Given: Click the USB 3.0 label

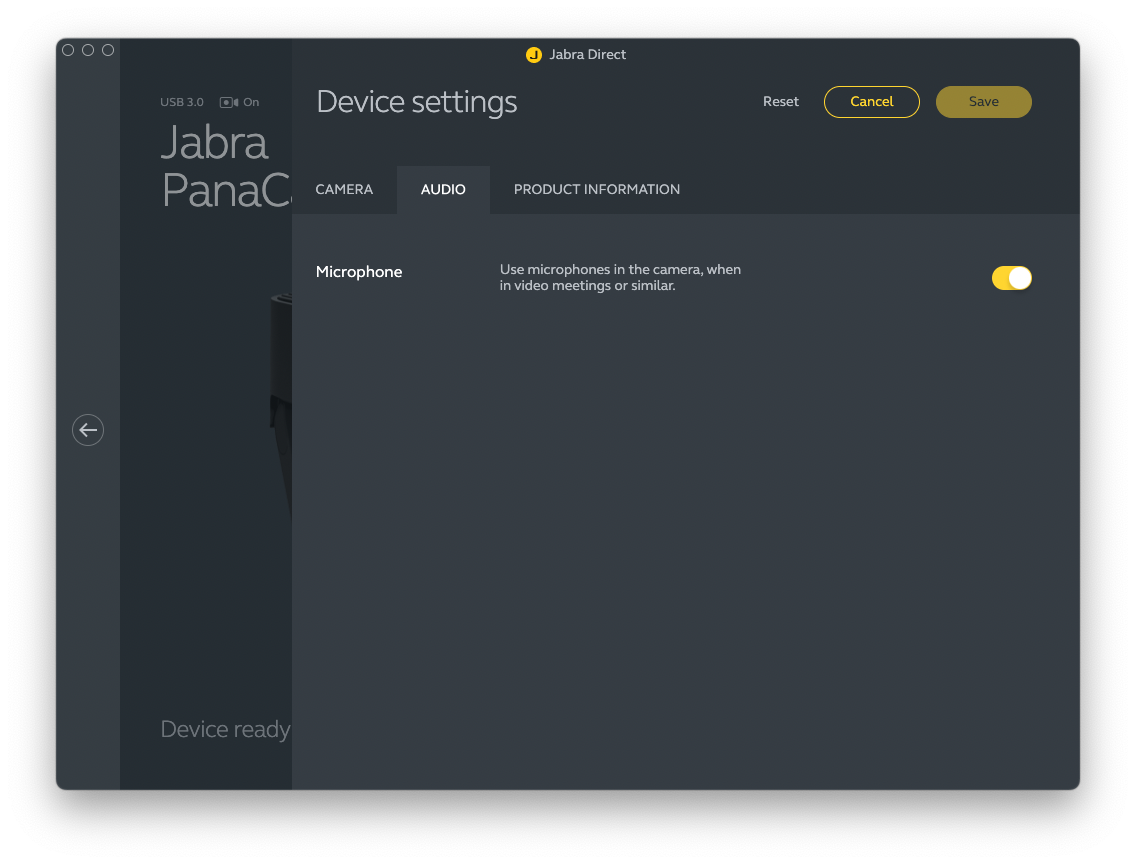Looking at the screenshot, I should coord(182,102).
